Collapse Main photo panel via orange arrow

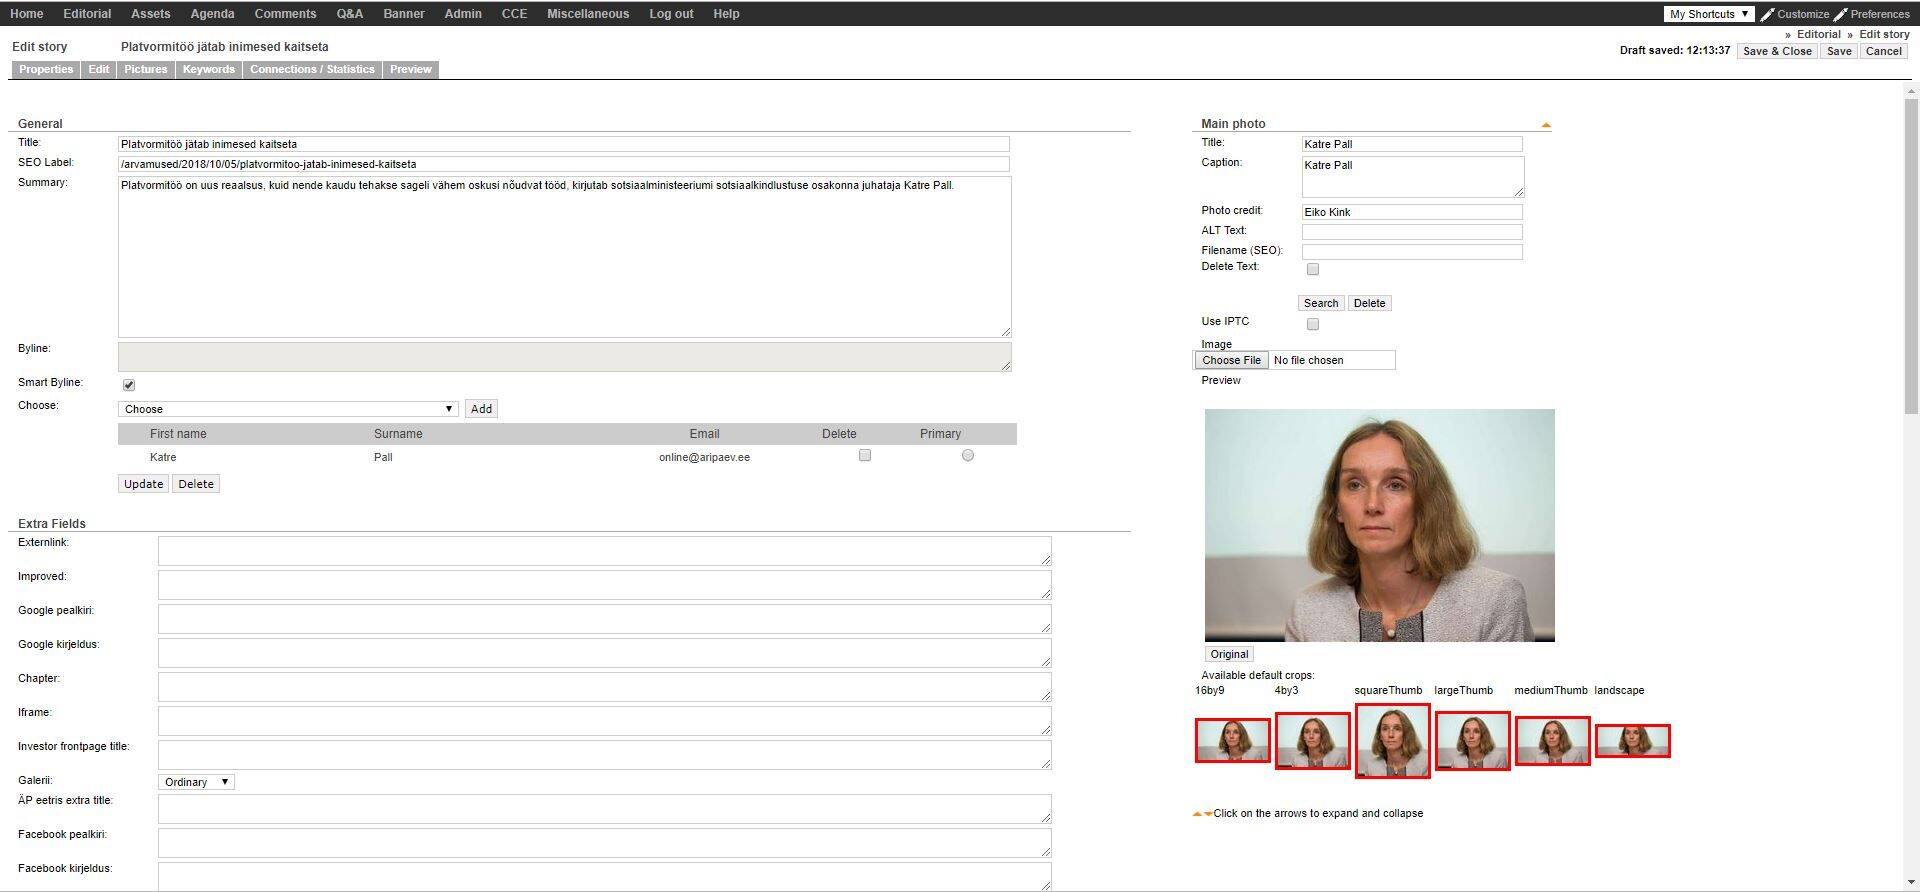pyautogui.click(x=1545, y=125)
